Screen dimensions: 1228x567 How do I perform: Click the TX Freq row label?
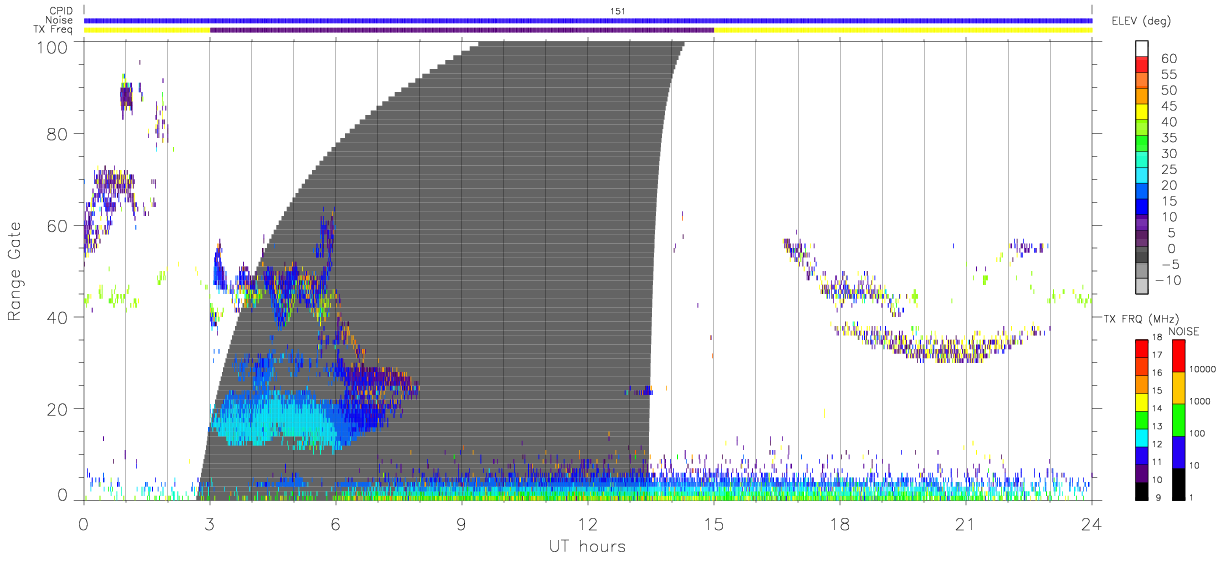54,29
